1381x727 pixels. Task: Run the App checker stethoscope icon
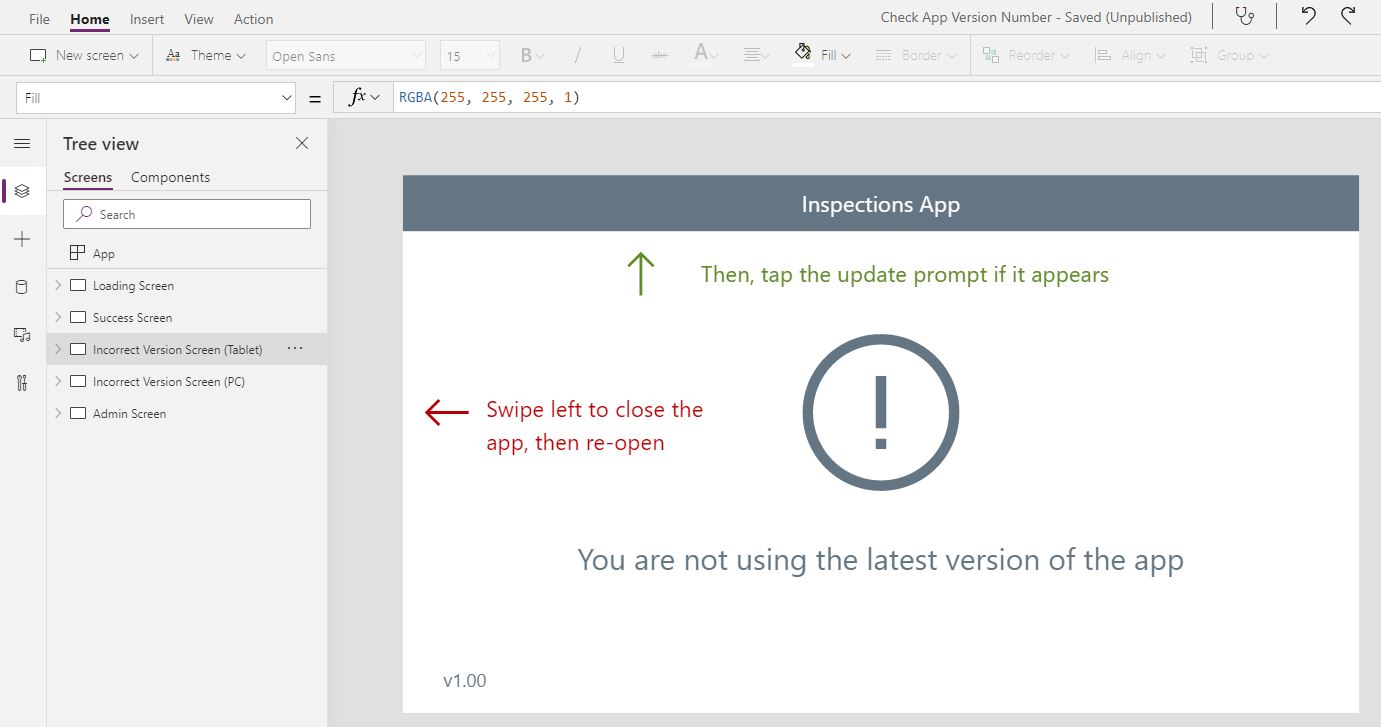pyautogui.click(x=1245, y=16)
